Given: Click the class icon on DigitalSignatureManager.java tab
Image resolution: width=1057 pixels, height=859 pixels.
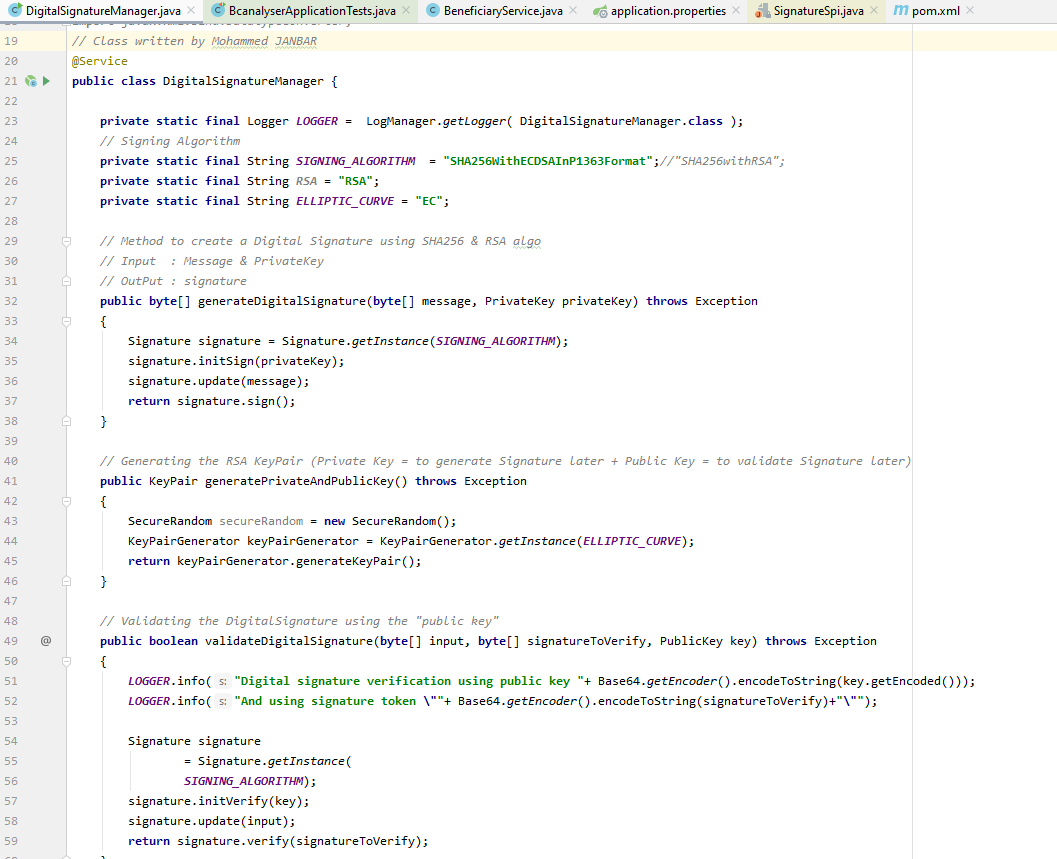Looking at the screenshot, I should pyautogui.click(x=15, y=11).
